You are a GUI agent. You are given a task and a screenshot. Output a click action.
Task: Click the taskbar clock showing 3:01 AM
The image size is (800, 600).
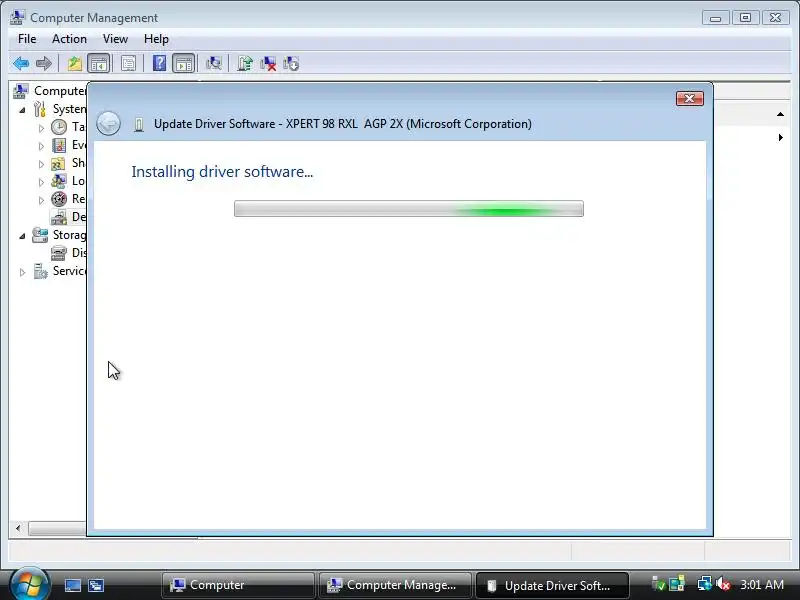pos(762,584)
